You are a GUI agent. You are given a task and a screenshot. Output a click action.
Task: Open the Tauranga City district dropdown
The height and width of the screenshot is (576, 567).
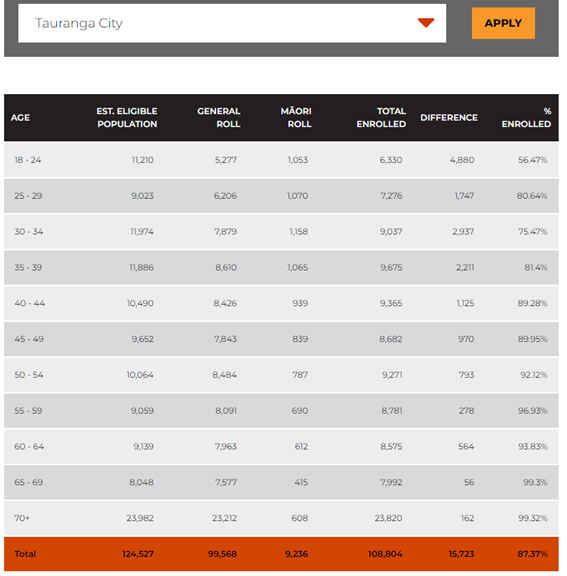tap(232, 23)
